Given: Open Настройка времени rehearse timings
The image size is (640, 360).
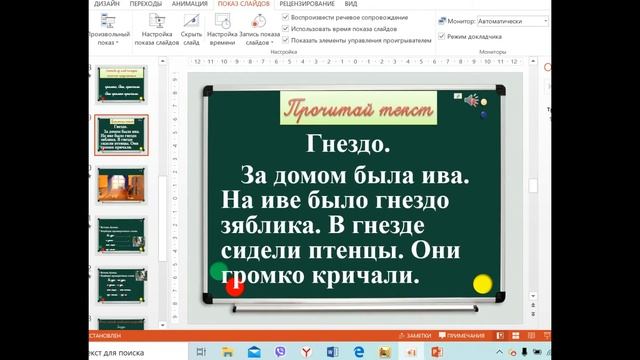Looking at the screenshot, I should (222, 29).
